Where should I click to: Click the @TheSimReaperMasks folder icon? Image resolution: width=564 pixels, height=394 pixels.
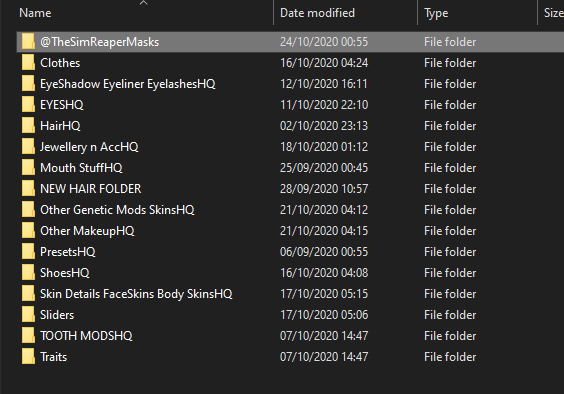28,42
